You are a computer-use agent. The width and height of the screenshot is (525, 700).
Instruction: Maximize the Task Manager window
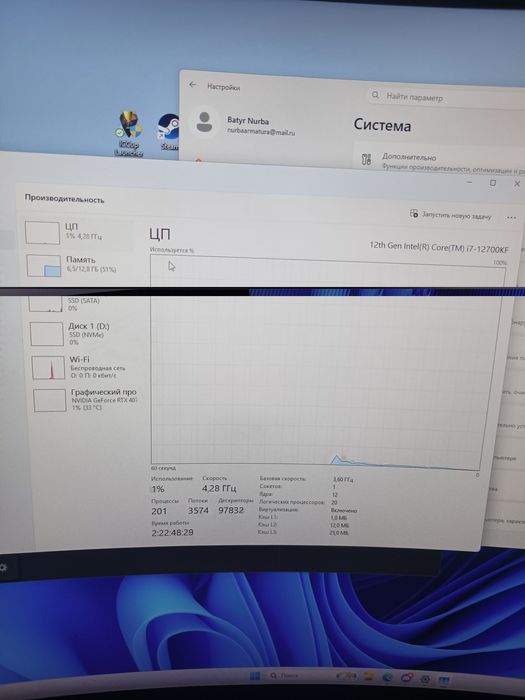493,183
